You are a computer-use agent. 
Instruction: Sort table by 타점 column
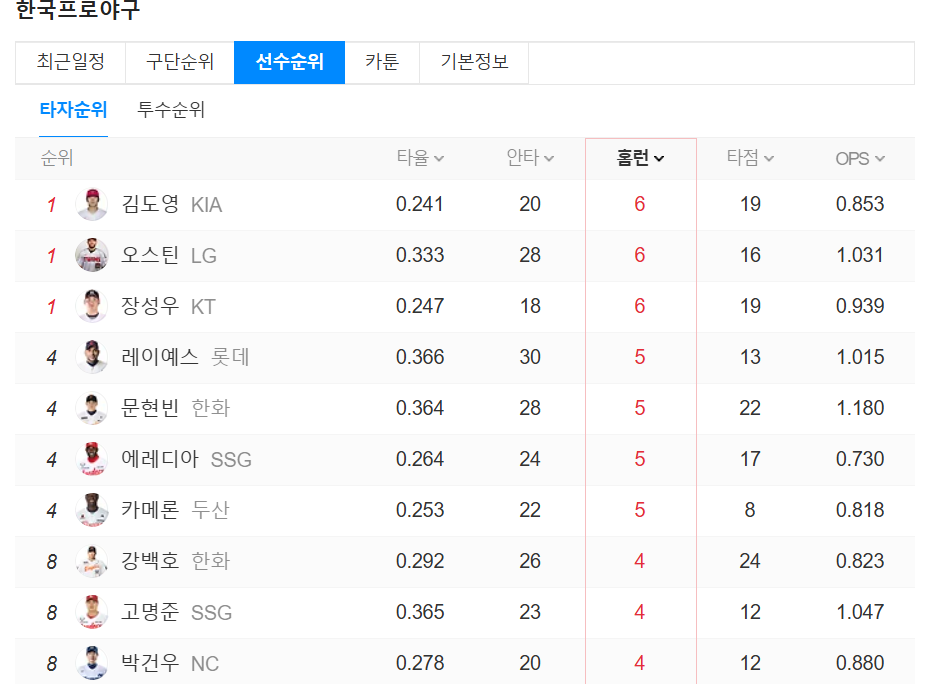[750, 158]
